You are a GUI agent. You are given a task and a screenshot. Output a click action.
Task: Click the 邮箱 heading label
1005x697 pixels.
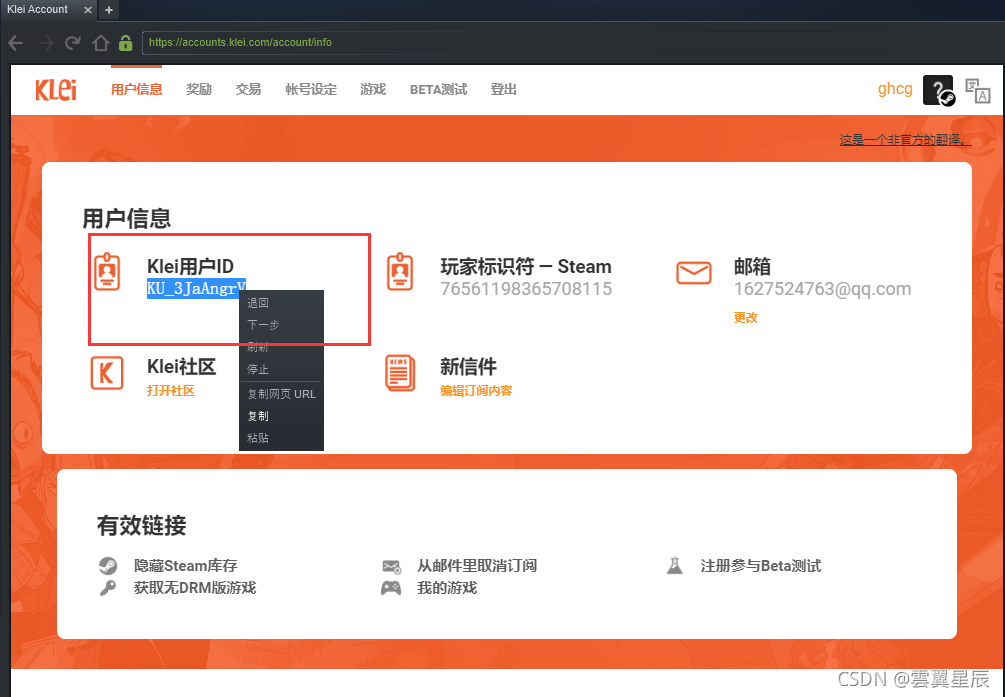click(752, 266)
